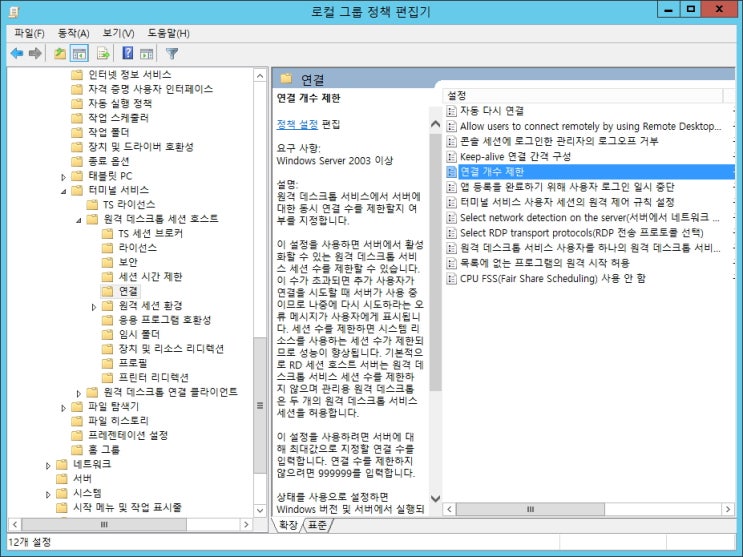Image resolution: width=743 pixels, height=557 pixels.
Task: Click the policy icon for Select RDP transport protocols
Action: pos(452,233)
